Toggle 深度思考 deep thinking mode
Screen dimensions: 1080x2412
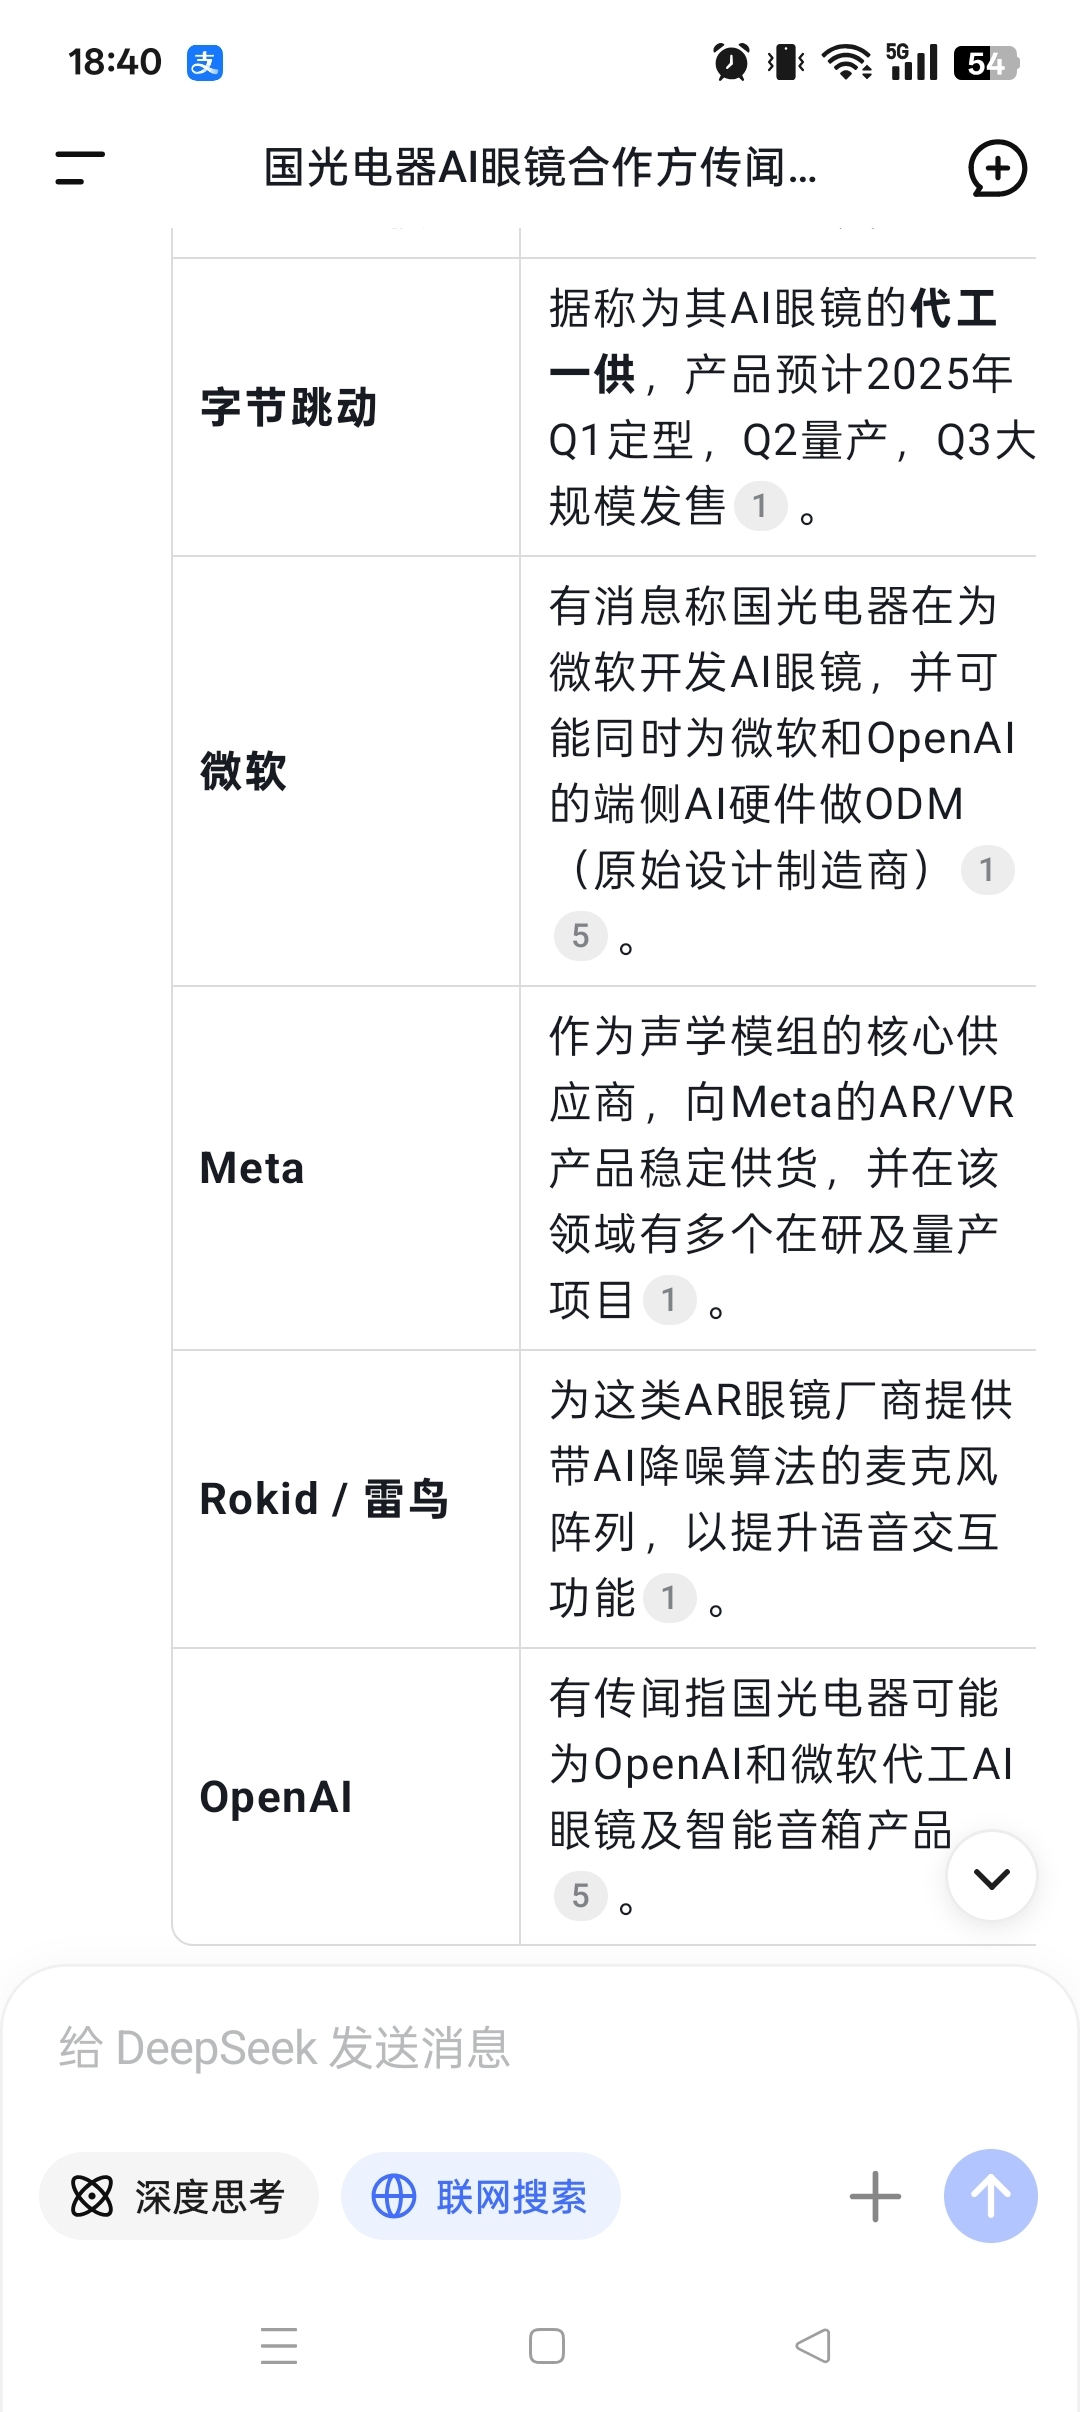click(178, 2196)
